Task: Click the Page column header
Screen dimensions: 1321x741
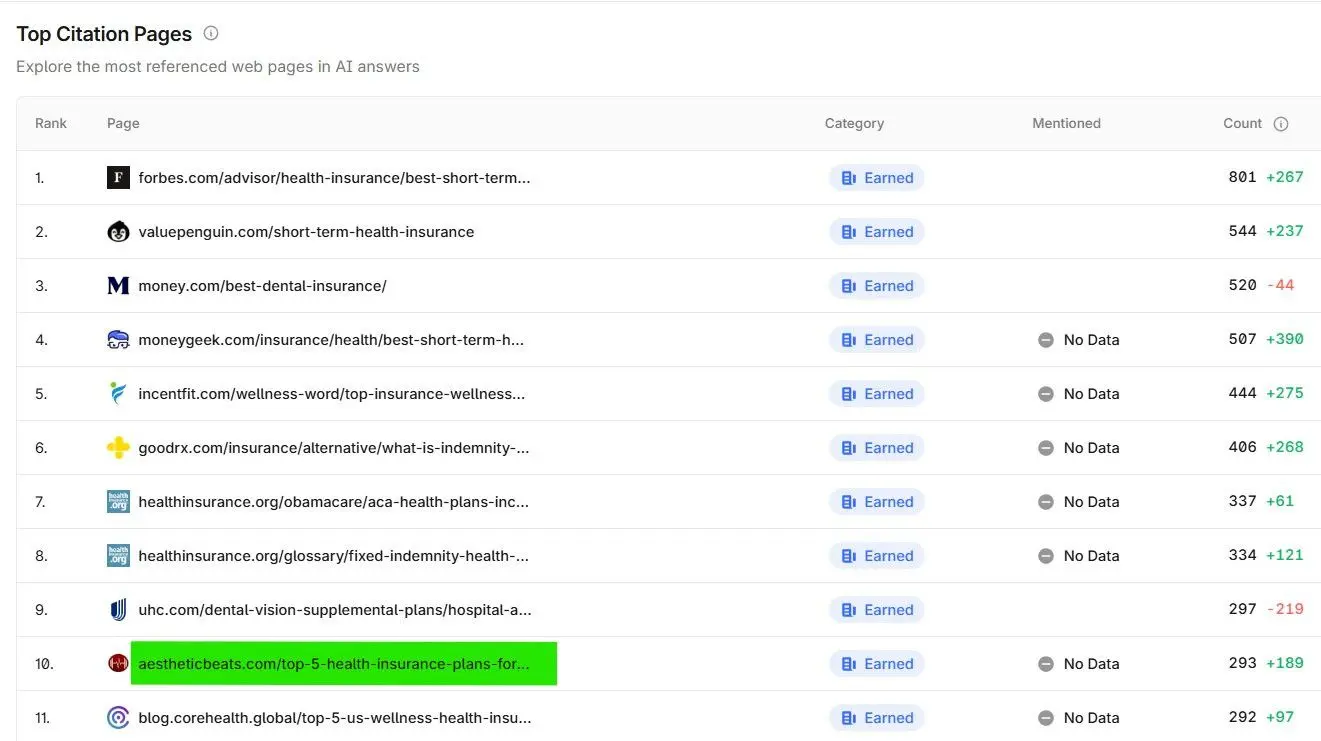Action: 123,124
